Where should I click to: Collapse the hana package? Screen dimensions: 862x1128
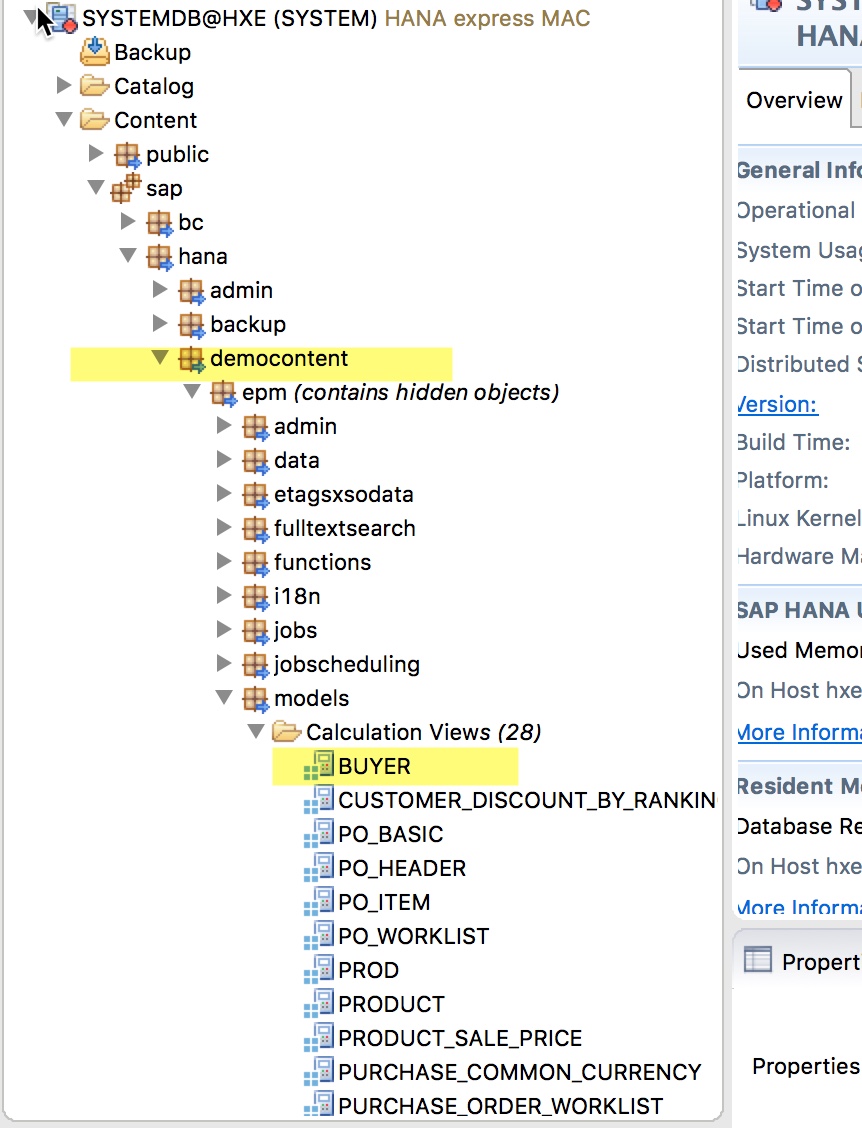(x=128, y=255)
